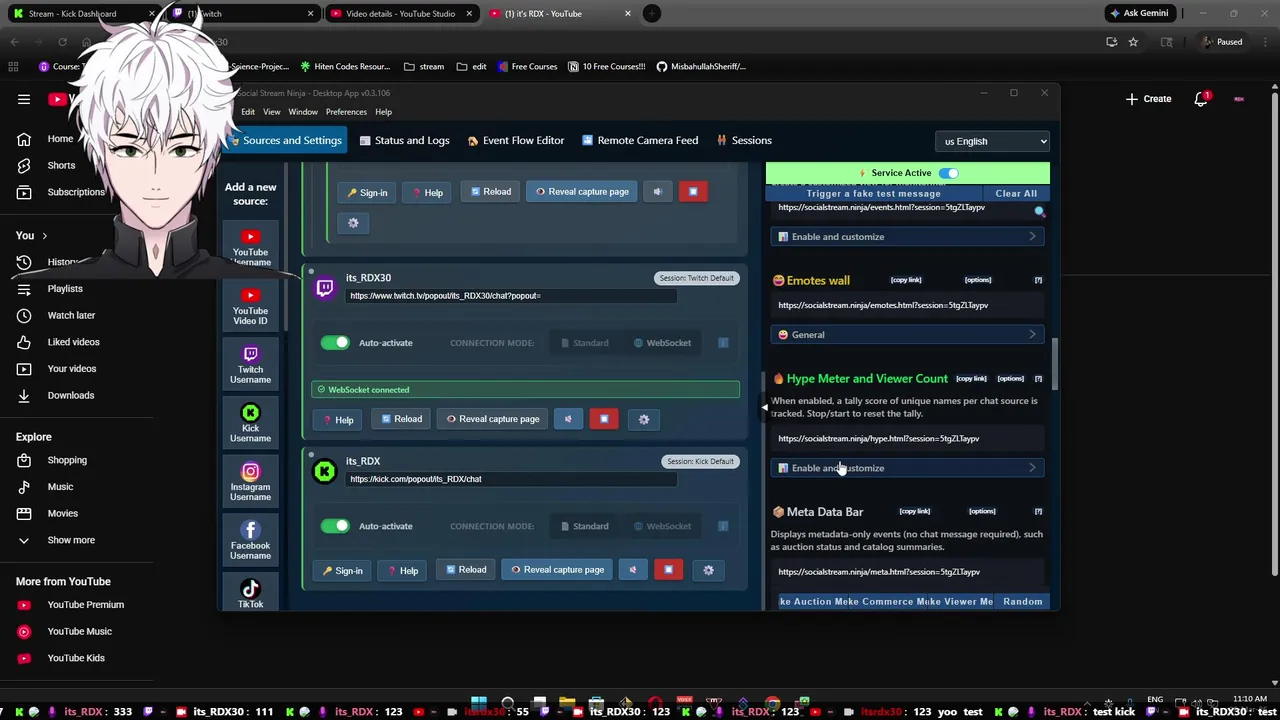Image resolution: width=1280 pixels, height=720 pixels.
Task: Expand the General section of Emotes wall
Action: pos(907,335)
